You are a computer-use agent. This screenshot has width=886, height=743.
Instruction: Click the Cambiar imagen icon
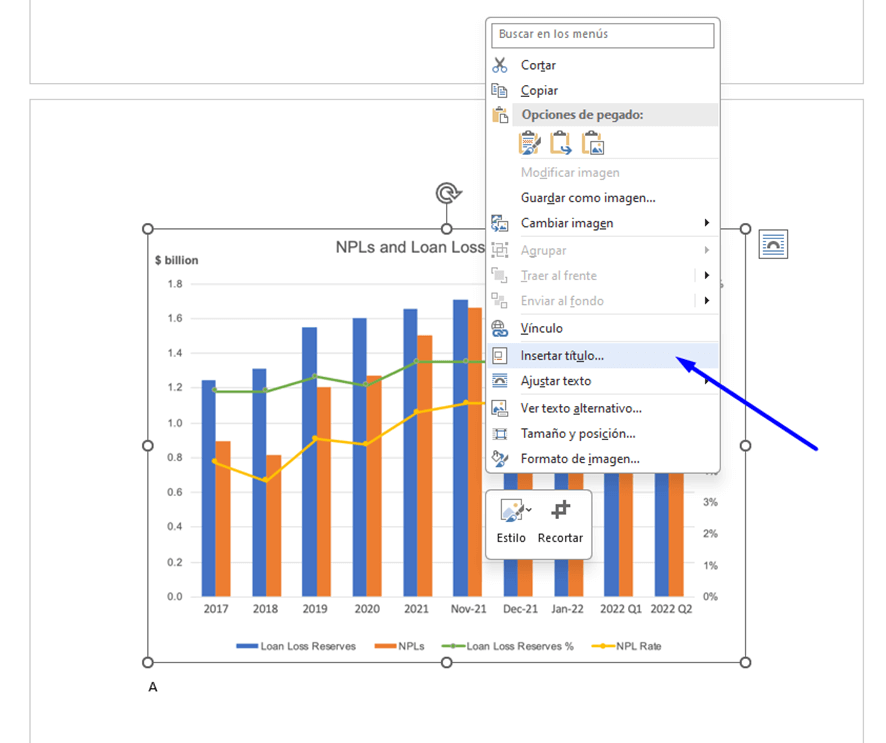[x=500, y=223]
